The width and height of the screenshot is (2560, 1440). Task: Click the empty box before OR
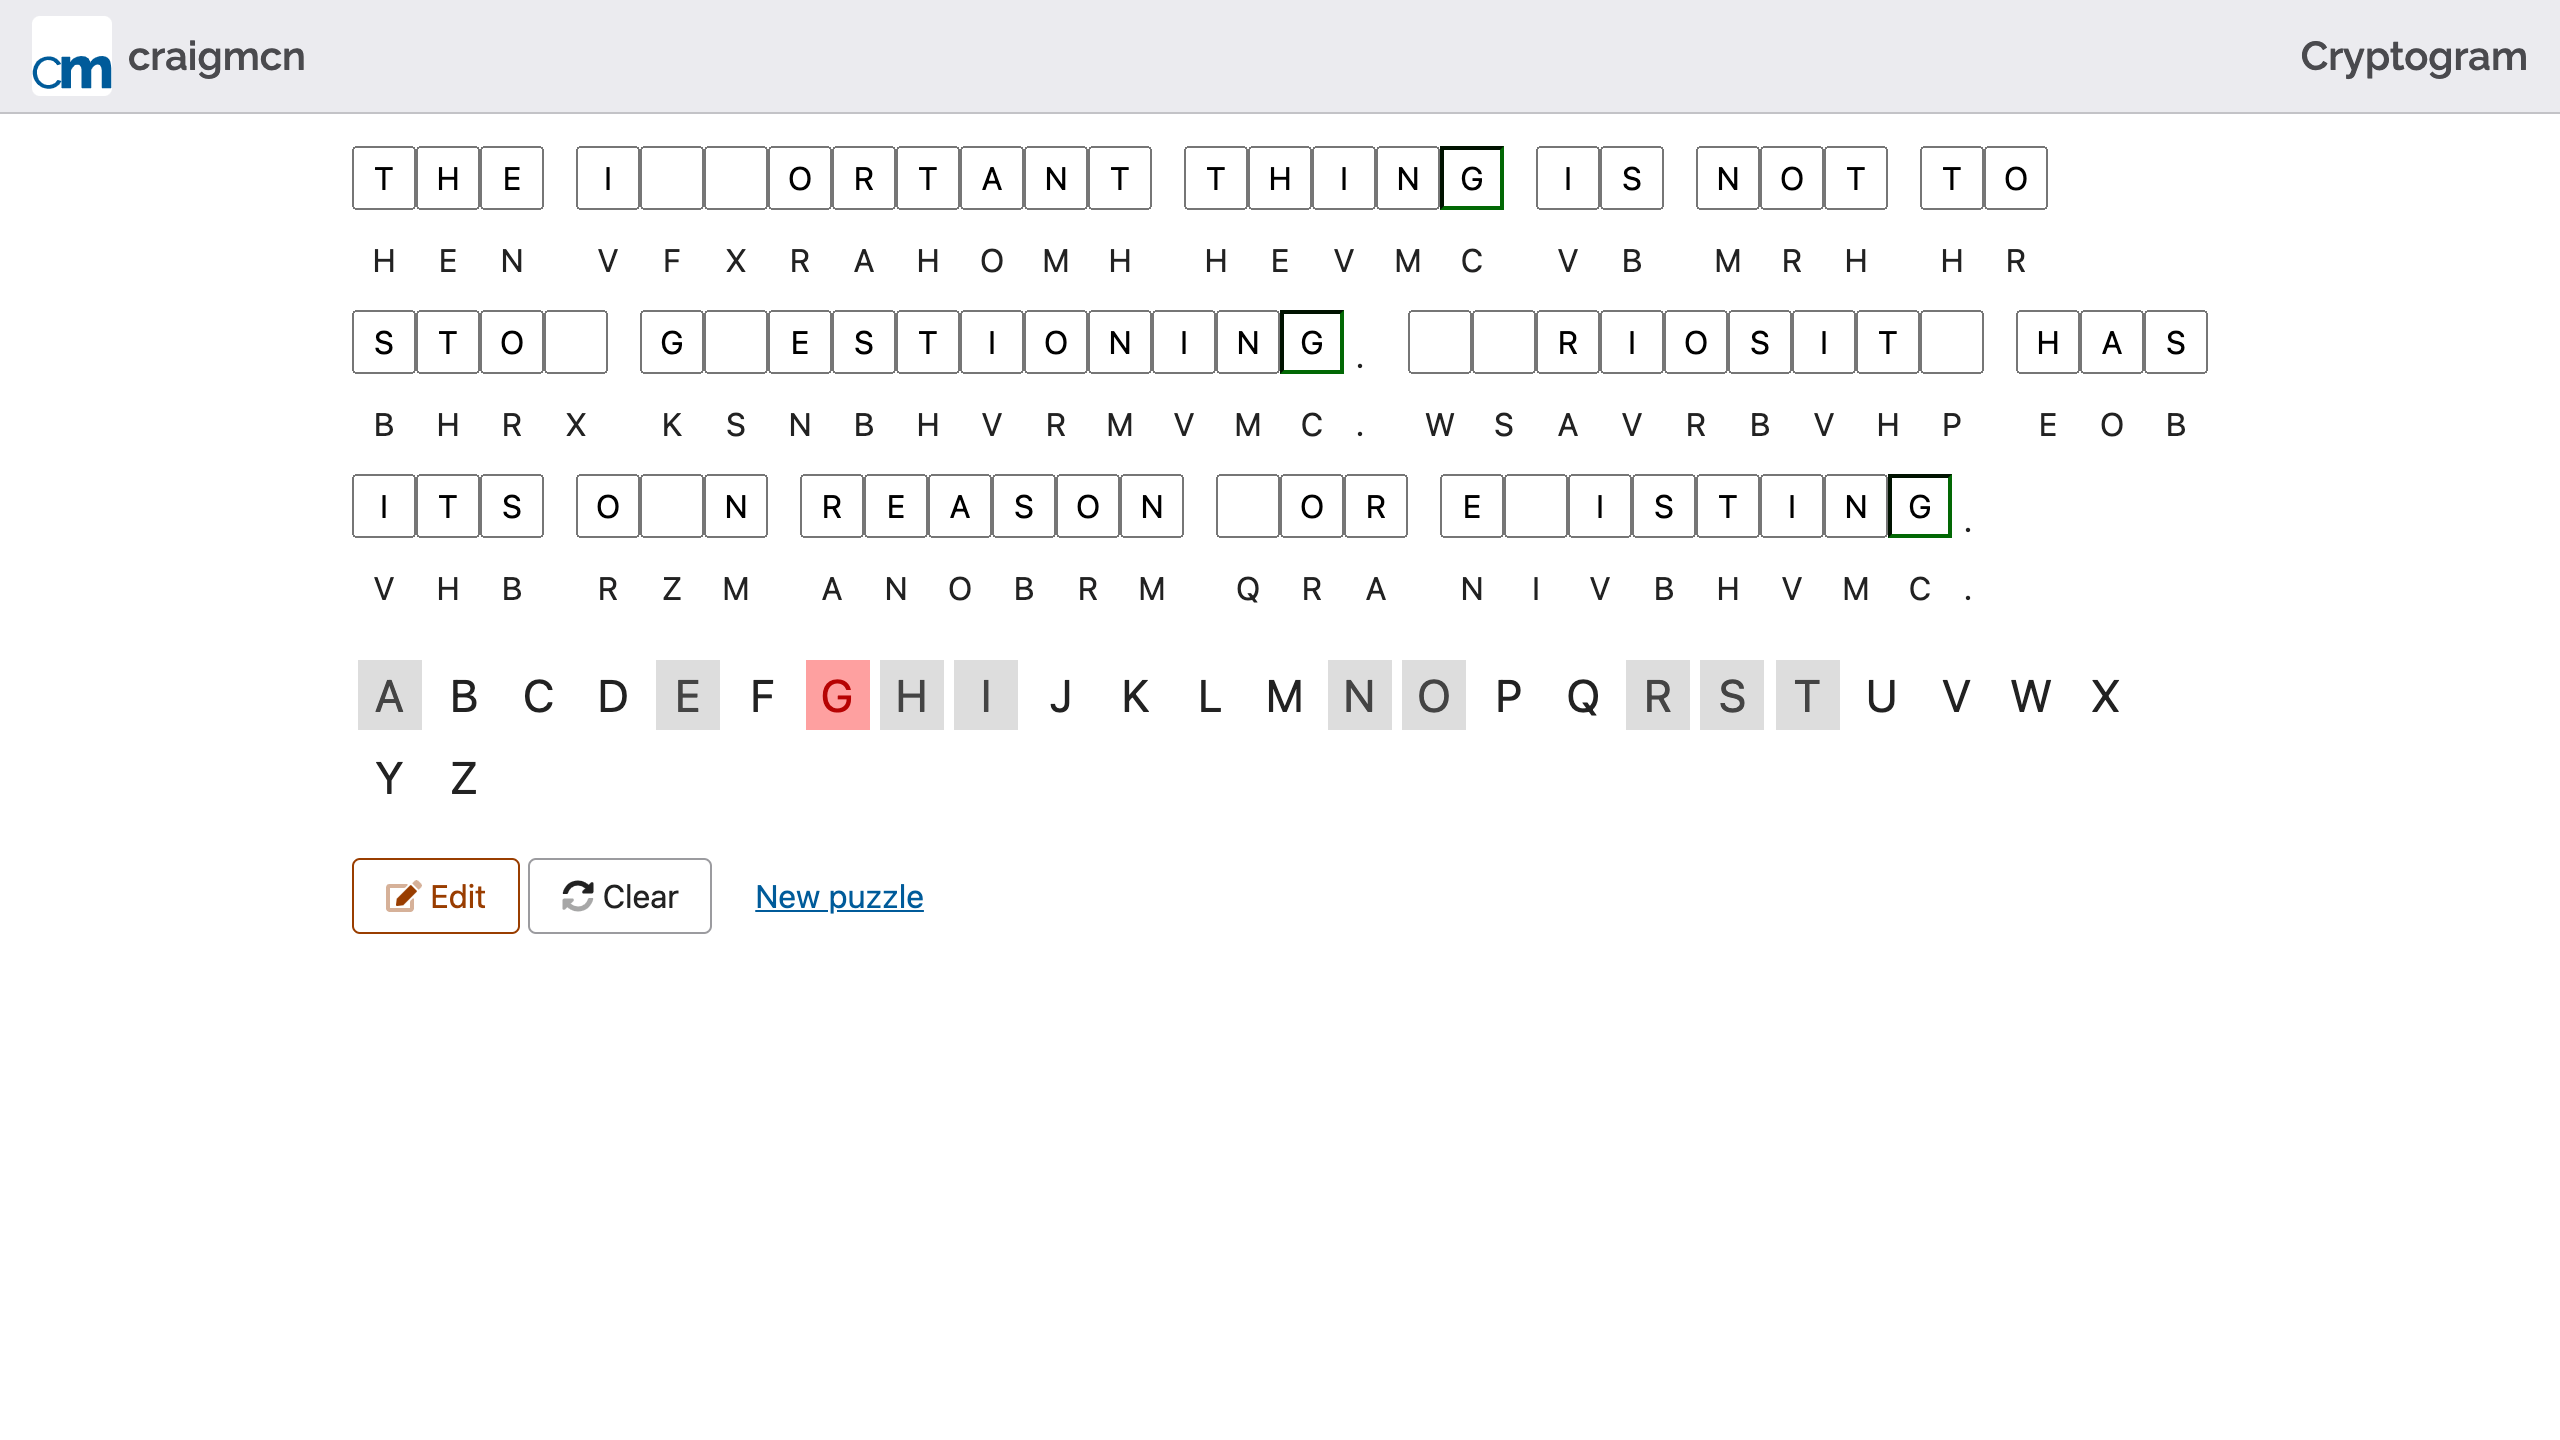tap(1248, 507)
